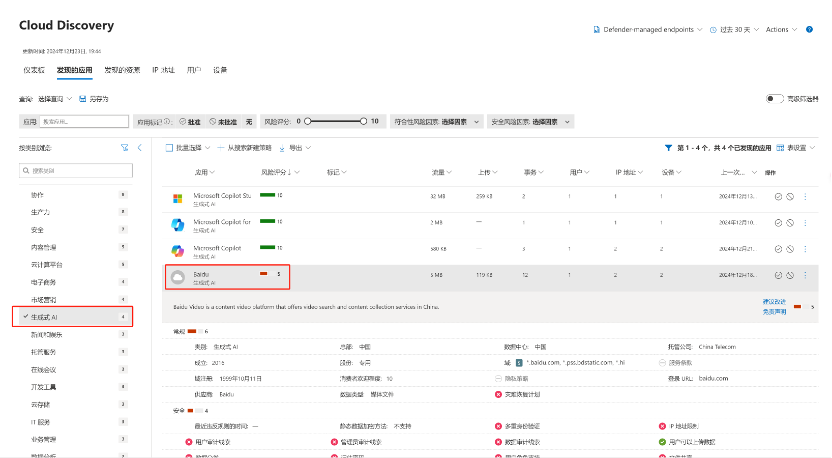Switch to the 用户 tab
This screenshot has width=832, height=458.
pyautogui.click(x=194, y=70)
